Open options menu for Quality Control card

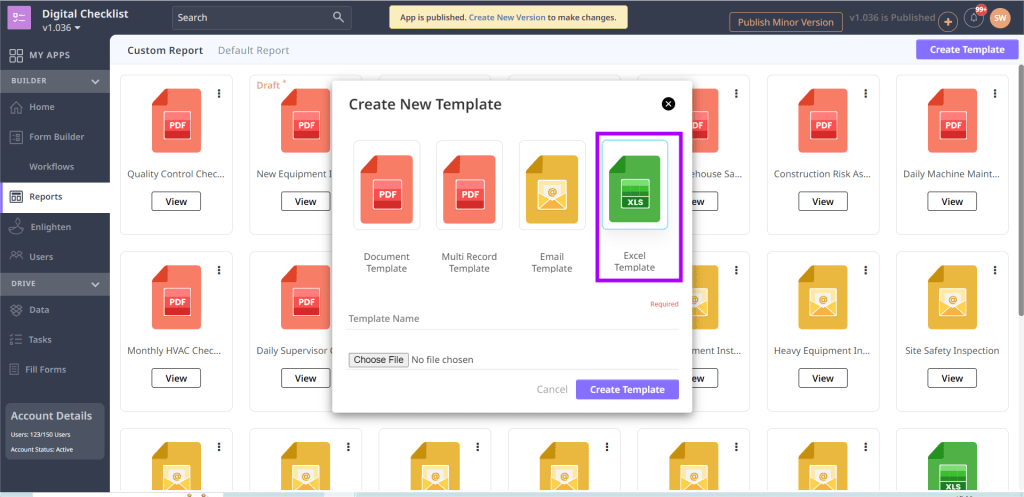coord(219,94)
